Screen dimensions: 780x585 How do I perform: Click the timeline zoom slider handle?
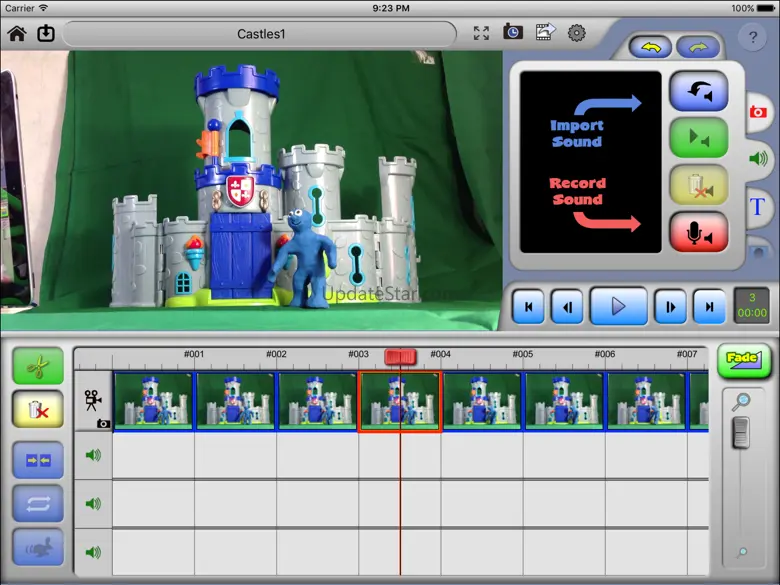tap(741, 432)
